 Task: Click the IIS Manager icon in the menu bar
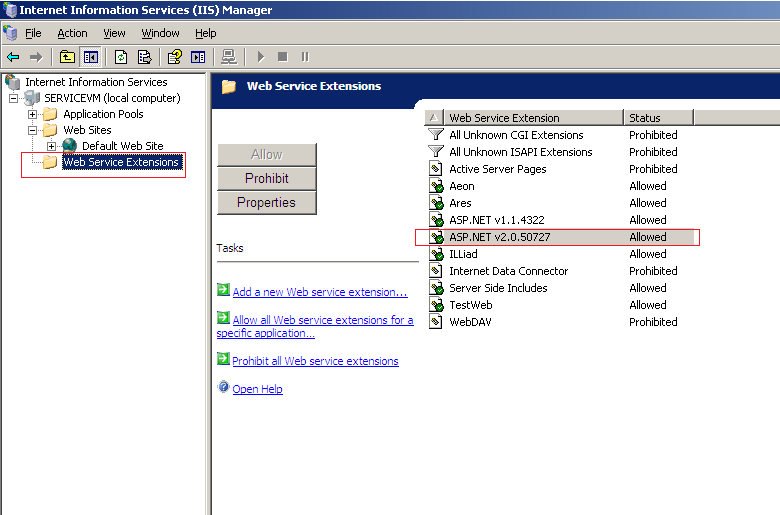pyautogui.click(x=10, y=33)
